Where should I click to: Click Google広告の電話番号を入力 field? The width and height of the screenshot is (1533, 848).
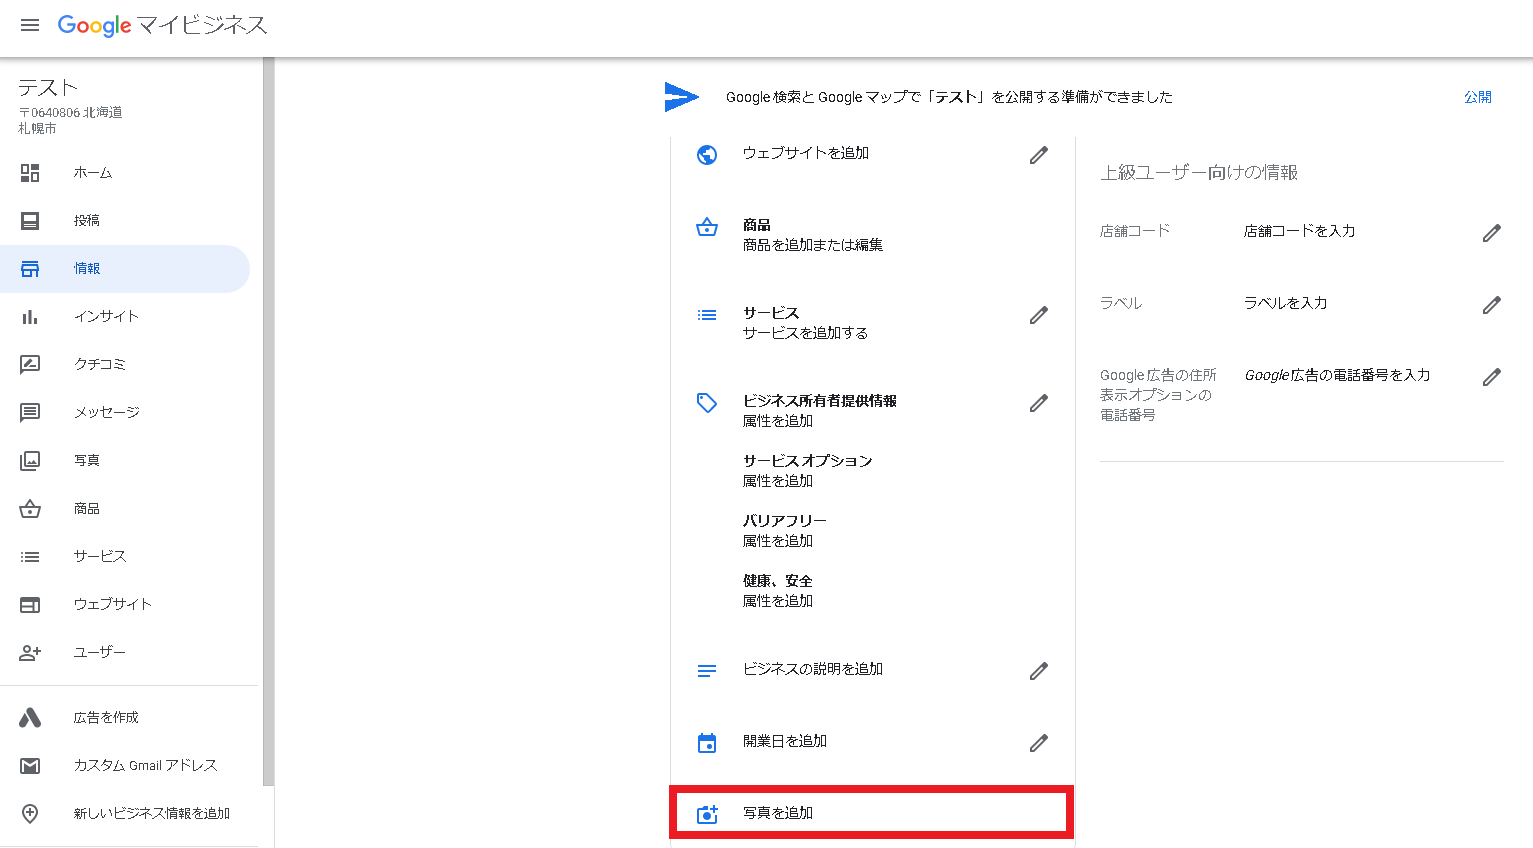click(x=1337, y=375)
